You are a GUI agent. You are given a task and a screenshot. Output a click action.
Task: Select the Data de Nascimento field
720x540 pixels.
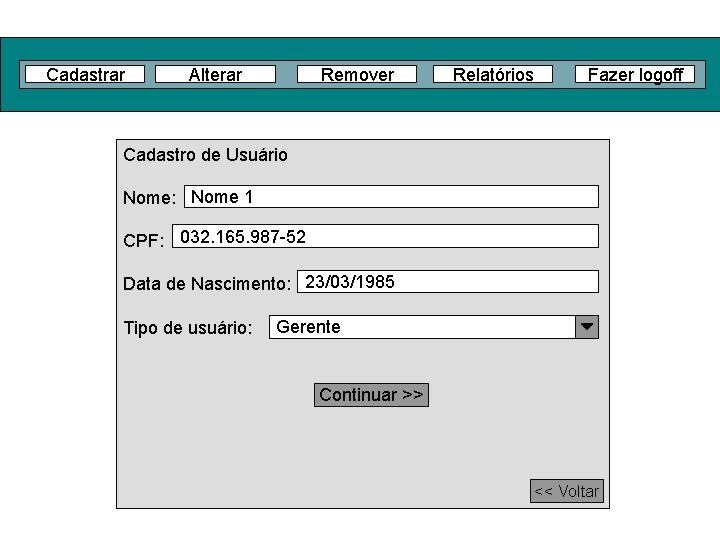pyautogui.click(x=448, y=281)
